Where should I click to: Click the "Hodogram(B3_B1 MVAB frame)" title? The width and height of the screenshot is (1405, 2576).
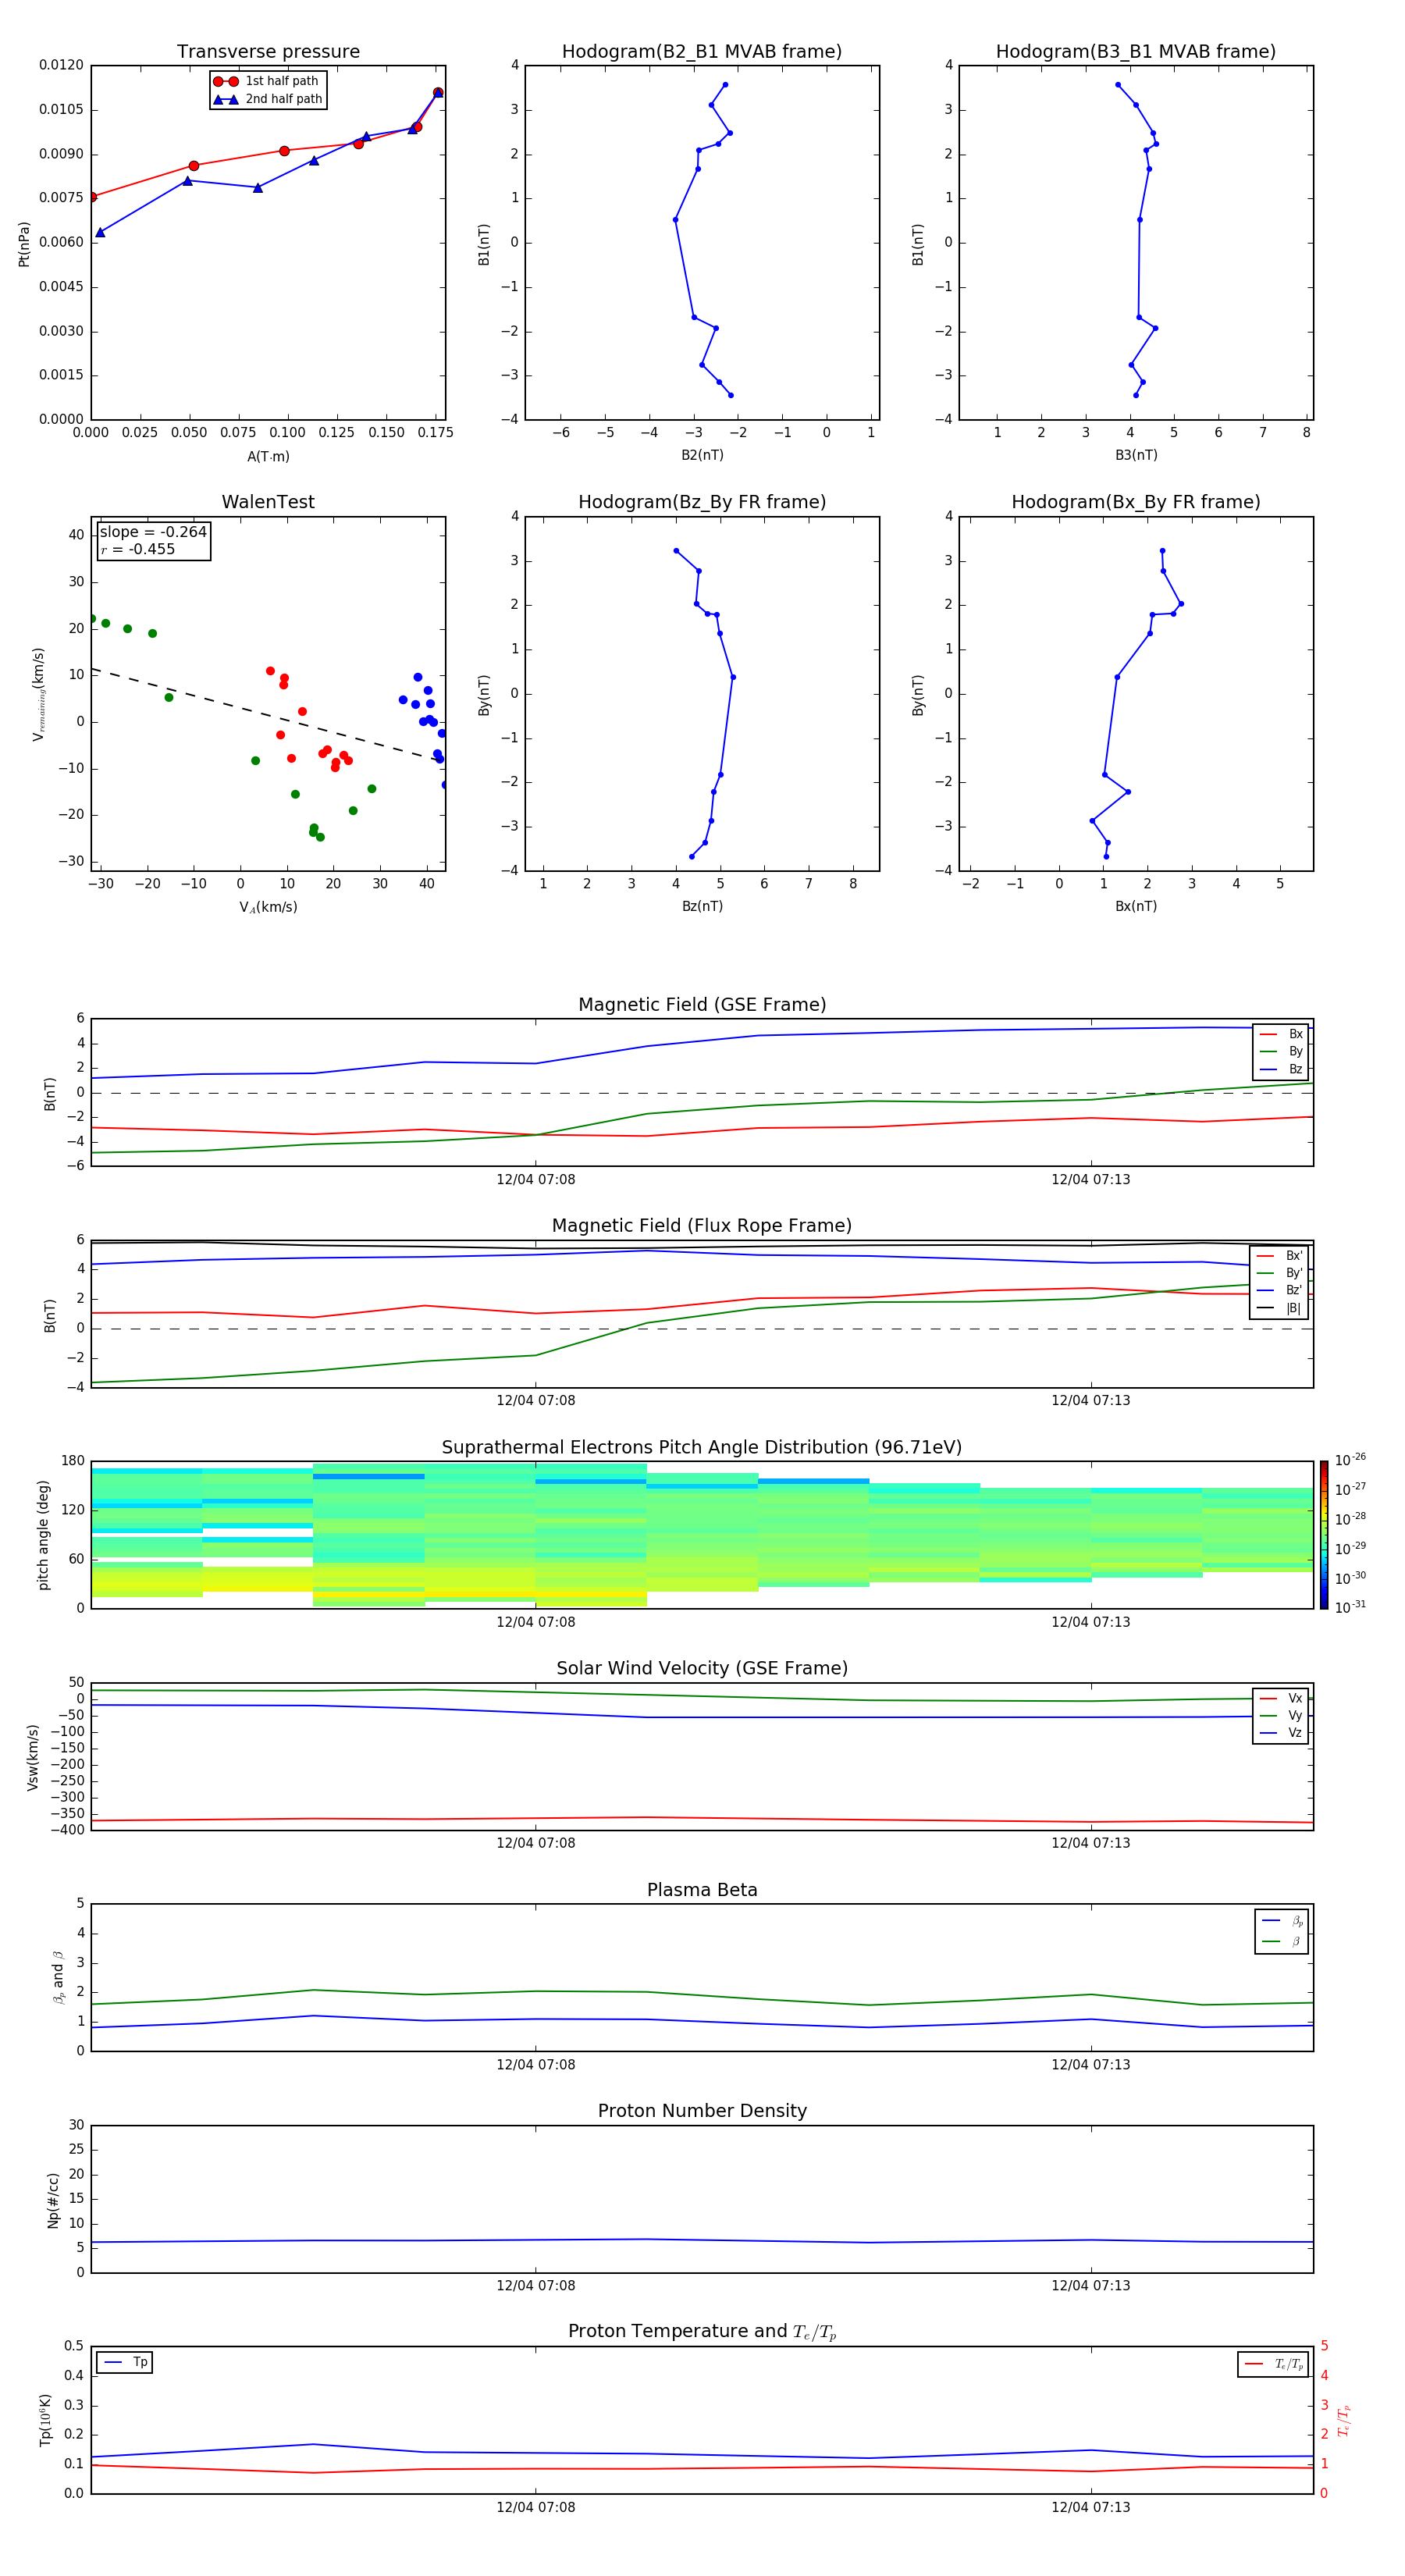(1136, 52)
